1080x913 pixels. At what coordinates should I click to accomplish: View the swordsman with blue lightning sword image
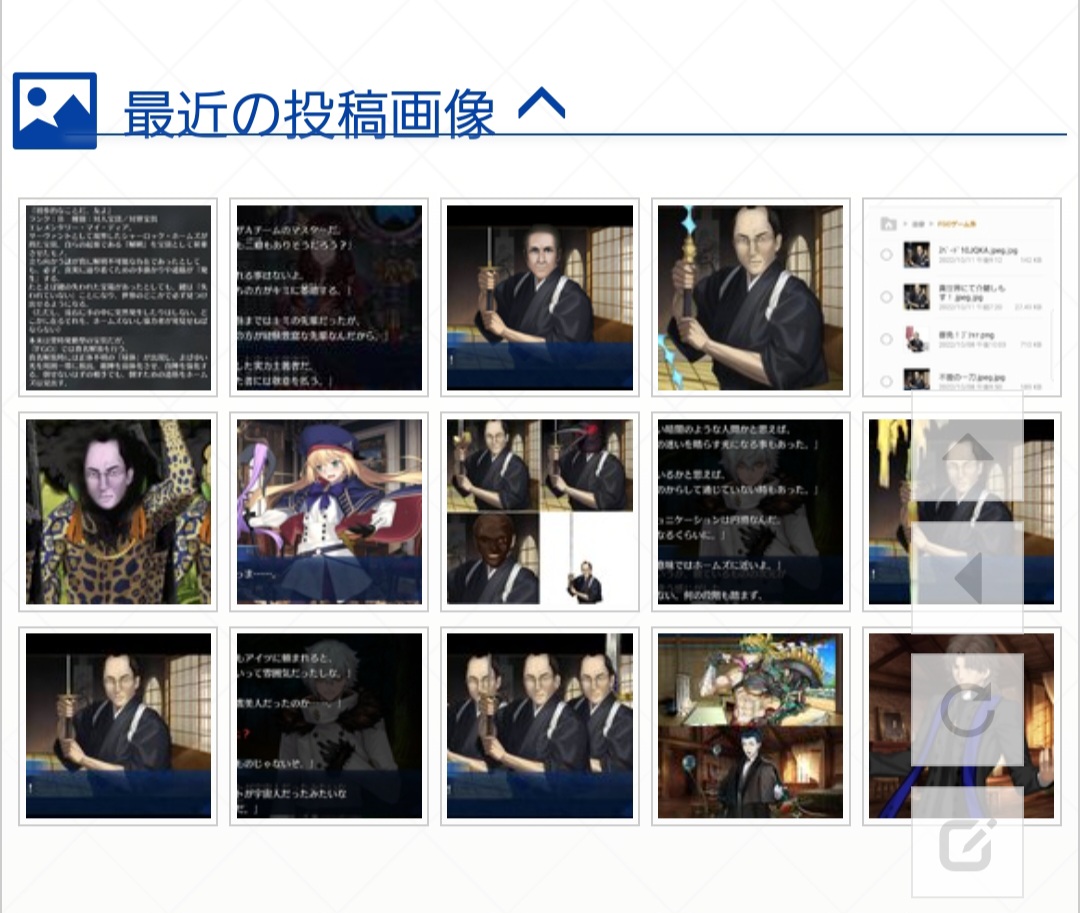click(751, 298)
